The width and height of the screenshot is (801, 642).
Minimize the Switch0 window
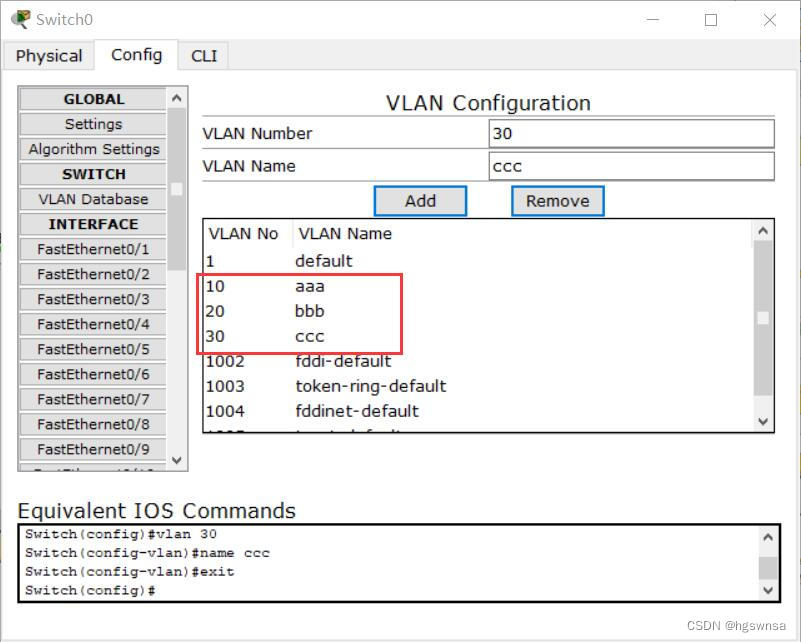pyautogui.click(x=653, y=20)
